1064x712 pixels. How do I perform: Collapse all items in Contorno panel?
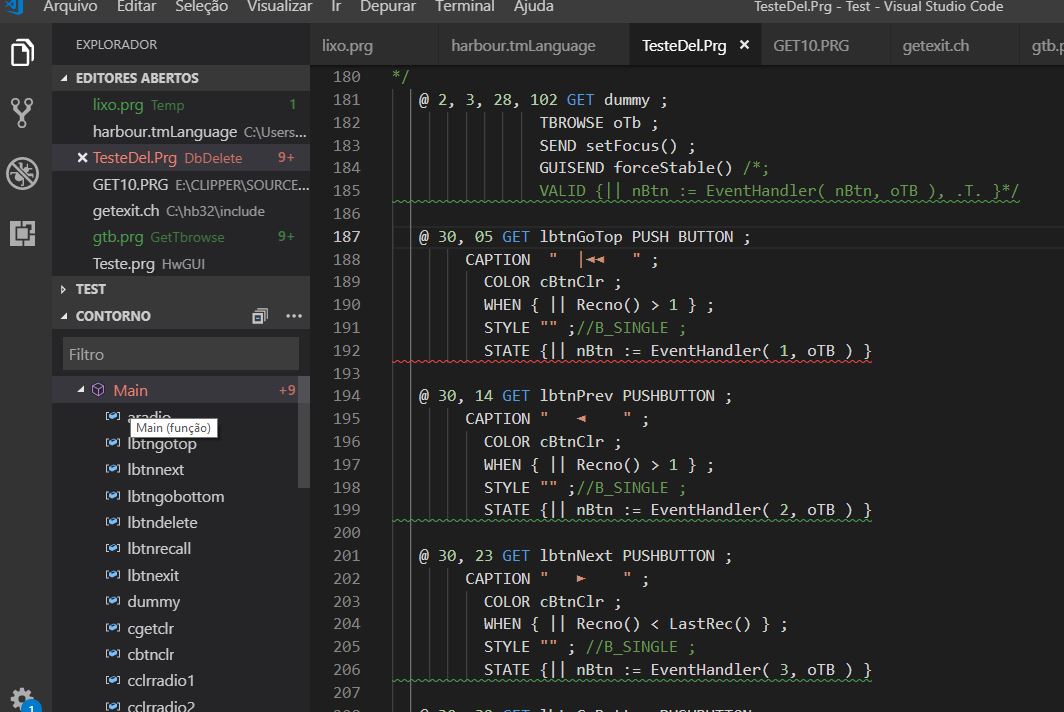(x=260, y=316)
